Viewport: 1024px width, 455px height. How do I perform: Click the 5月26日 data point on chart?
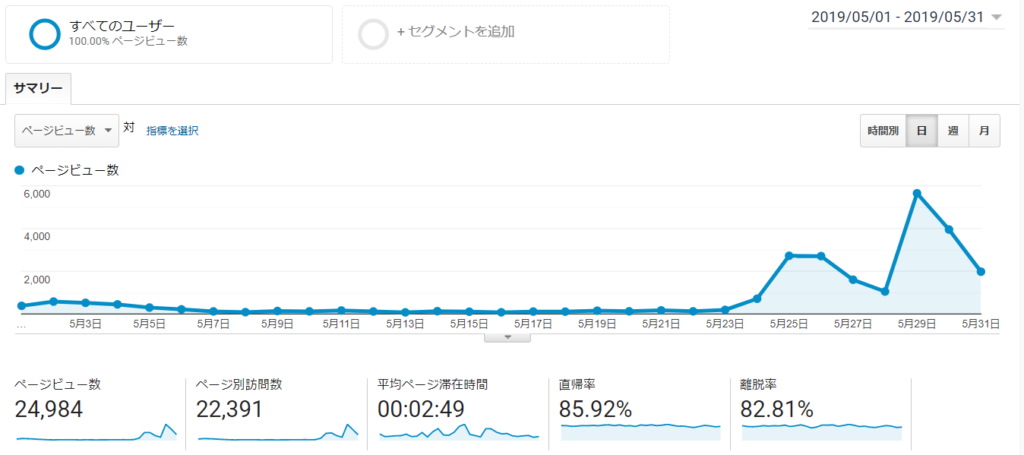[x=821, y=256]
